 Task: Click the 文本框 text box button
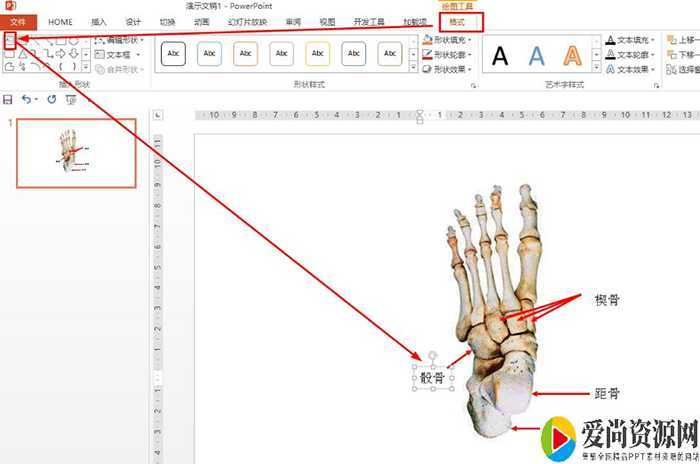coord(118,55)
